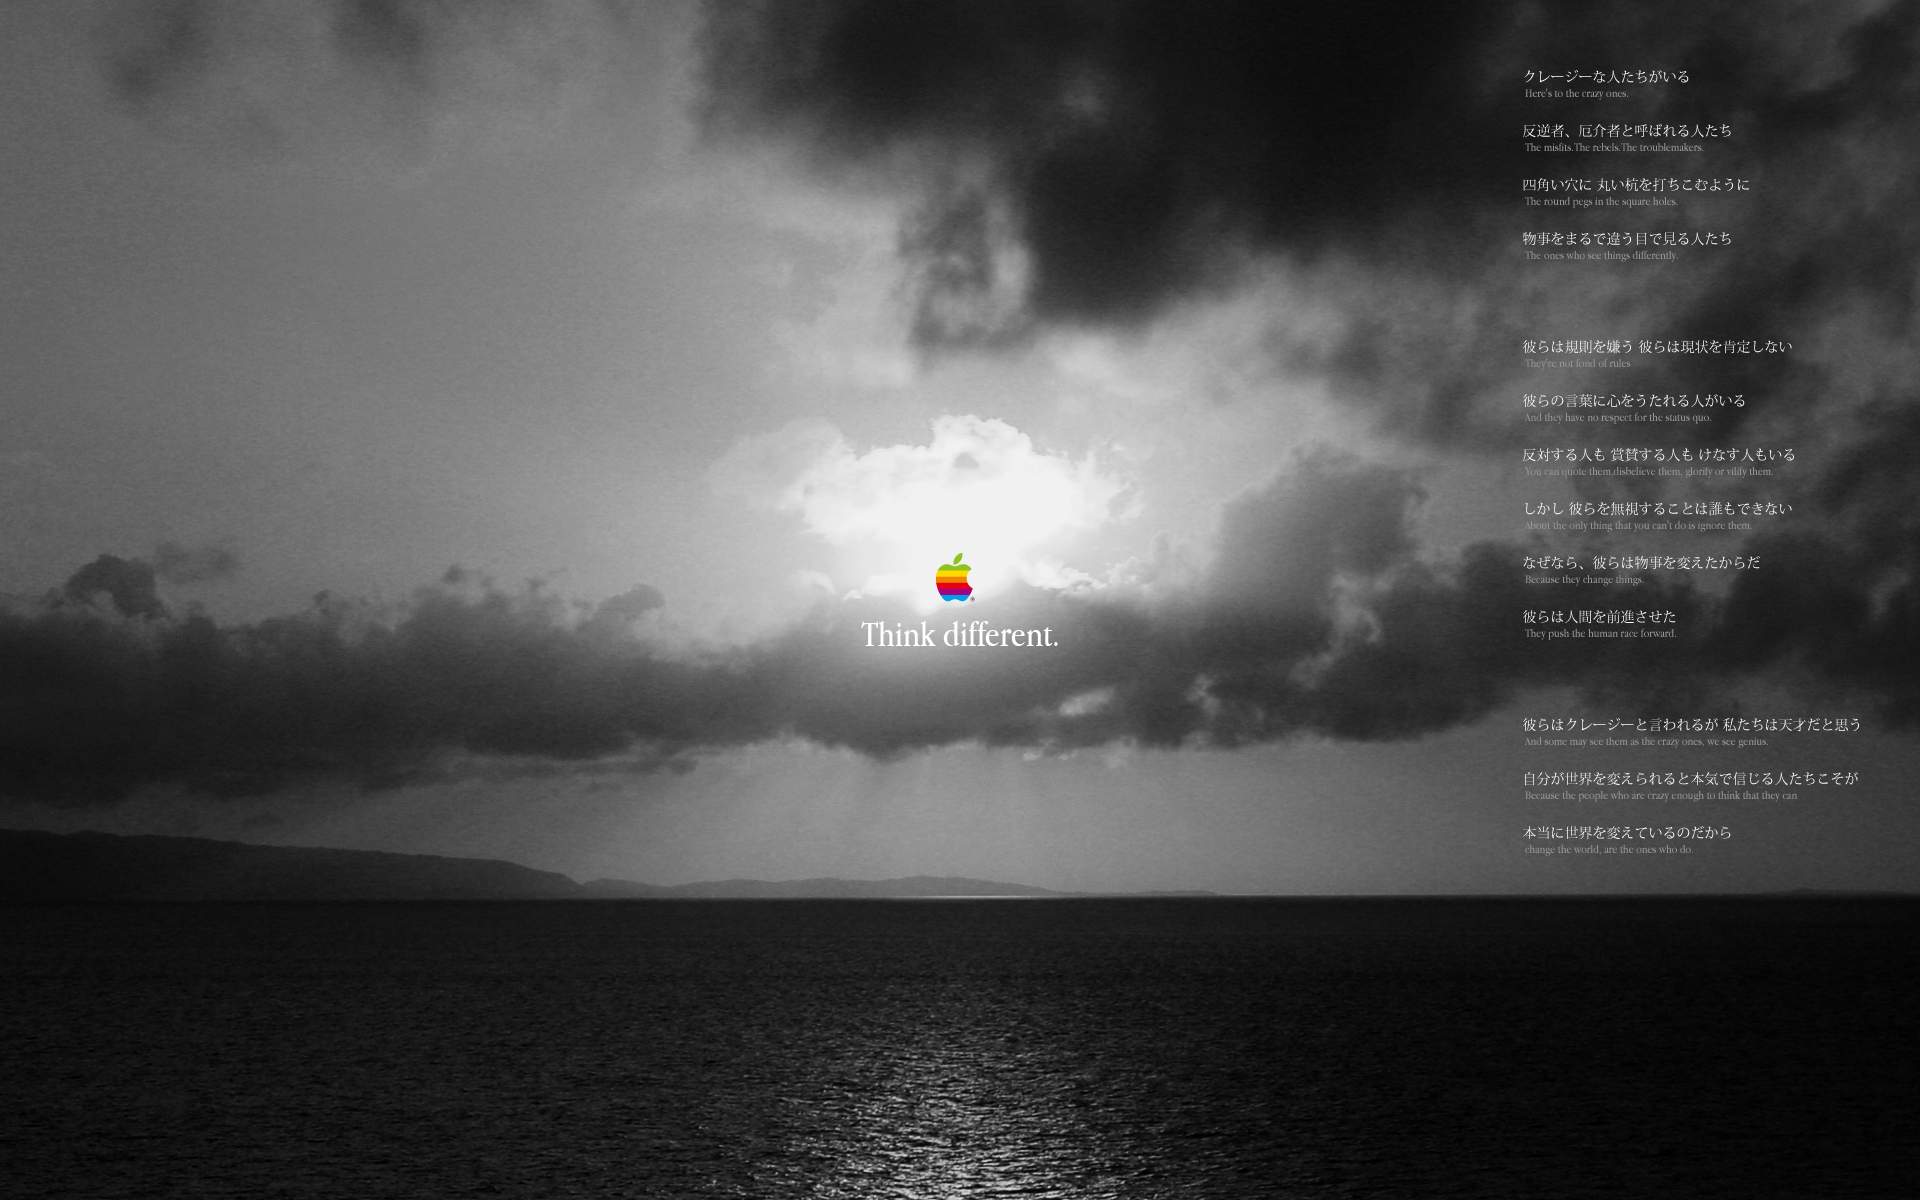The height and width of the screenshot is (1200, 1920).
Task: Select the Japanese line '反対する人も 賞賛する人も けなす人もいる'
Action: click(1659, 454)
